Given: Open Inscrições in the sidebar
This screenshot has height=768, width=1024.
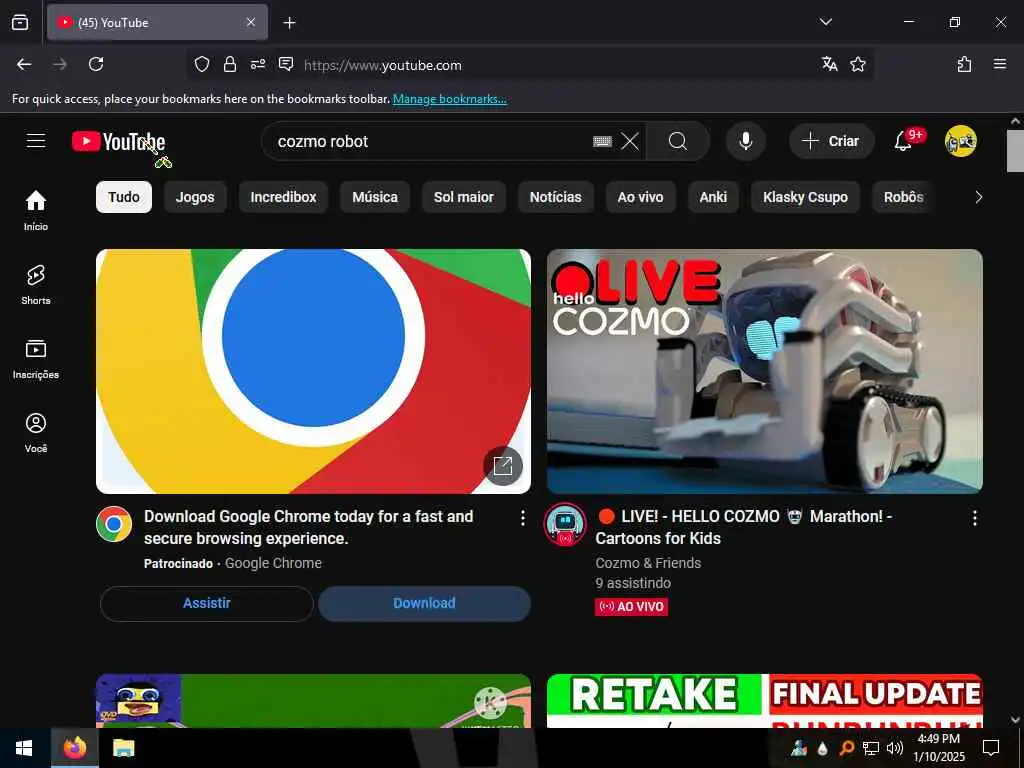Looking at the screenshot, I should (36, 359).
